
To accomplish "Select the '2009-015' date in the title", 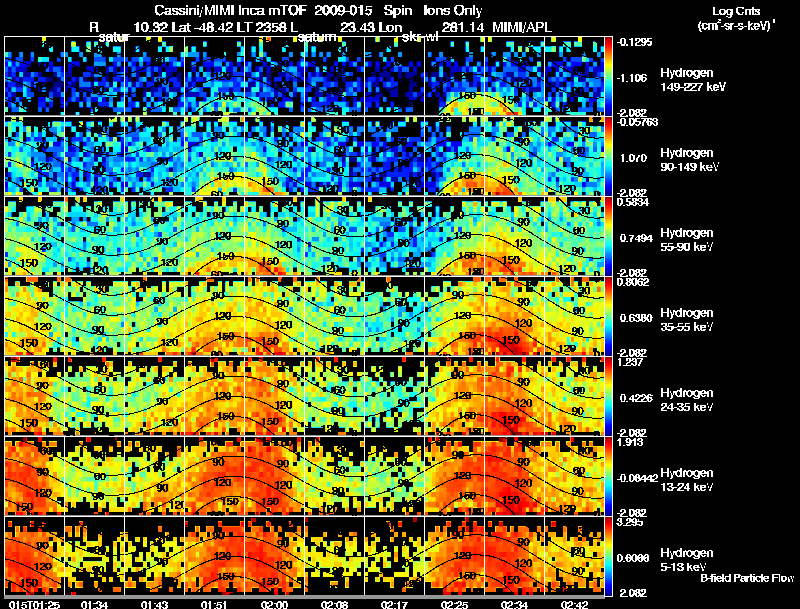I will coord(342,11).
